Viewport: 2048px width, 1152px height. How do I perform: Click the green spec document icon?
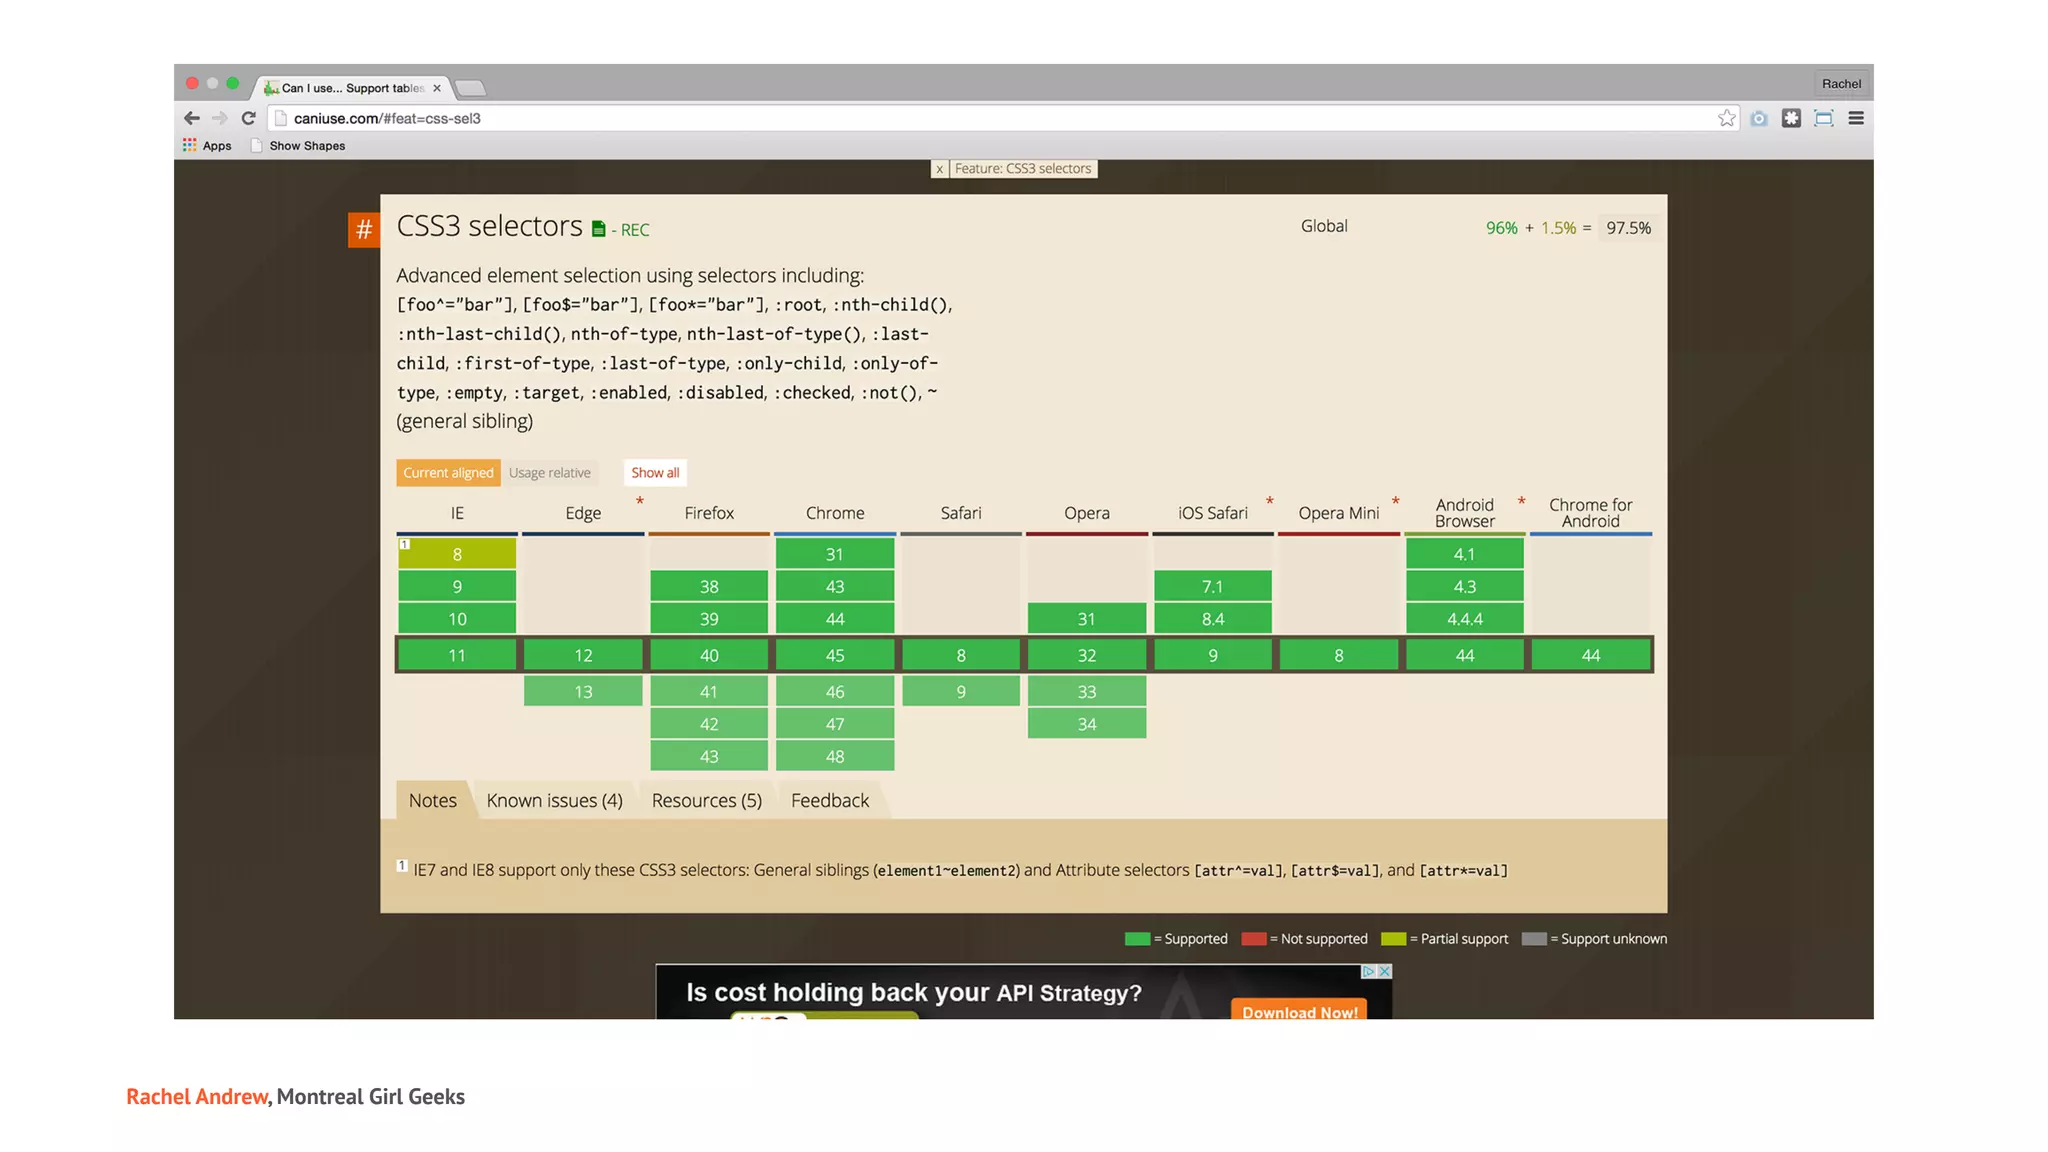[598, 230]
